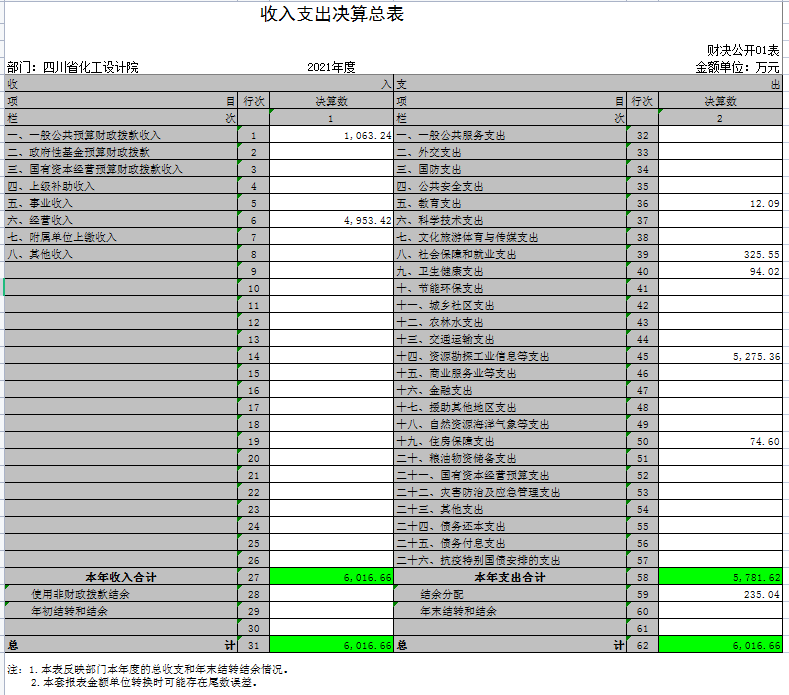The image size is (789, 695).
Task: Click the 援助其他地区支出 cell
Action: tap(510, 407)
